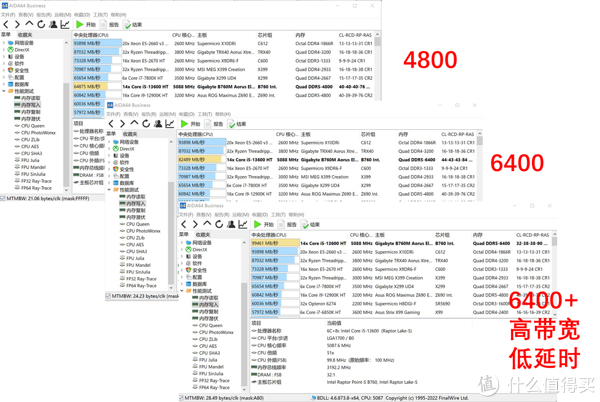
Task: Expand the 设备 node in the front window
Action: (x=182, y=257)
